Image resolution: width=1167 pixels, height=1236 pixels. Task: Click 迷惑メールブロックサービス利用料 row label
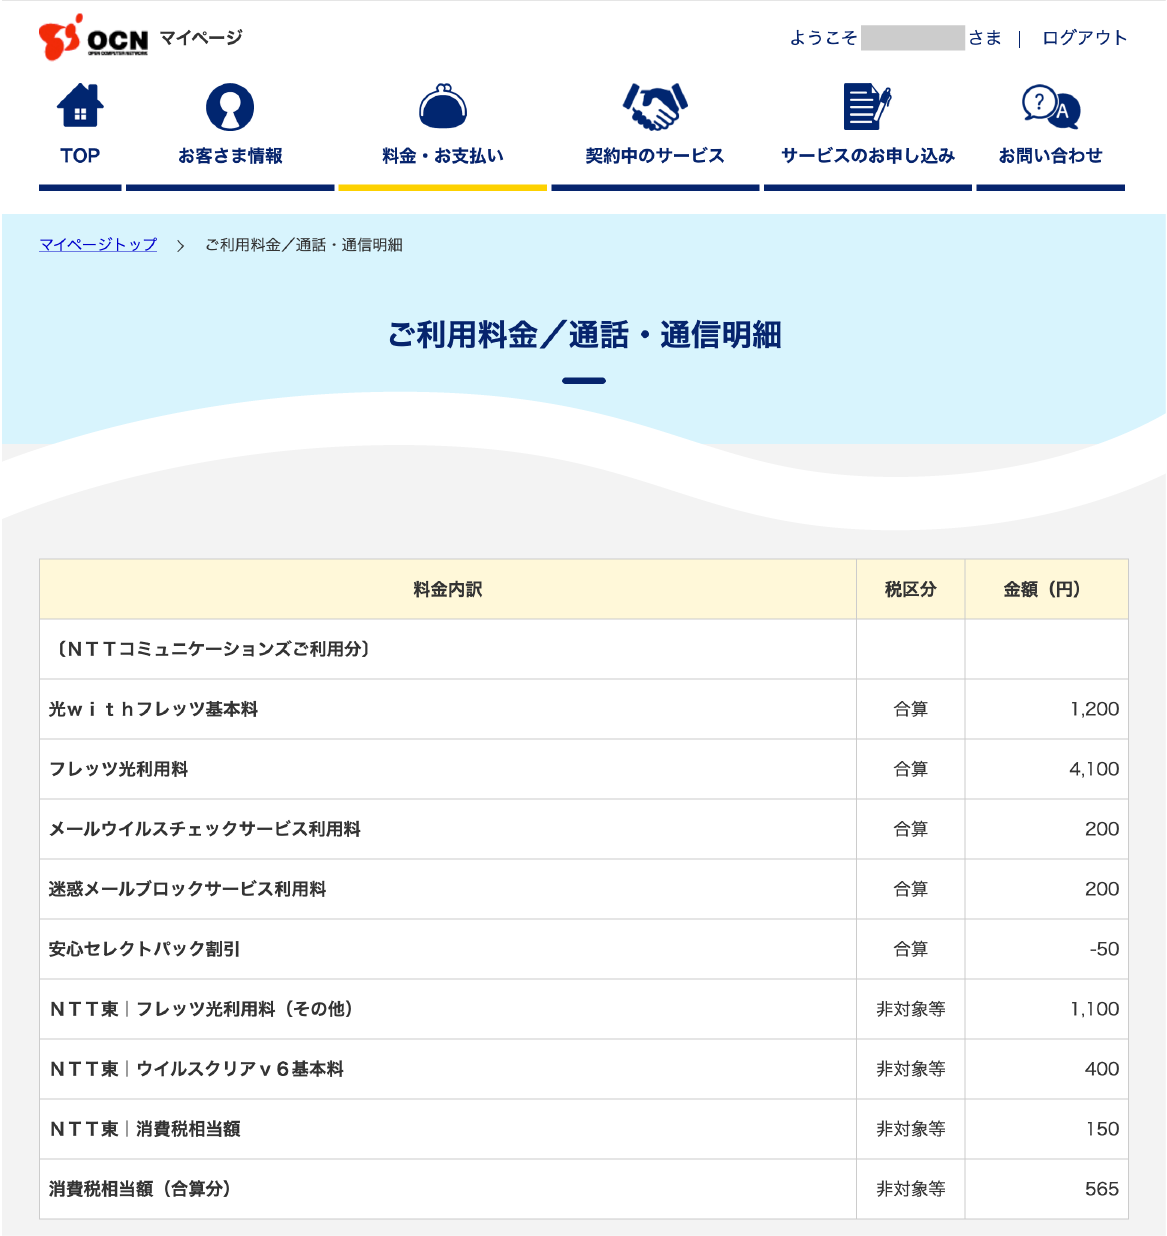[188, 889]
